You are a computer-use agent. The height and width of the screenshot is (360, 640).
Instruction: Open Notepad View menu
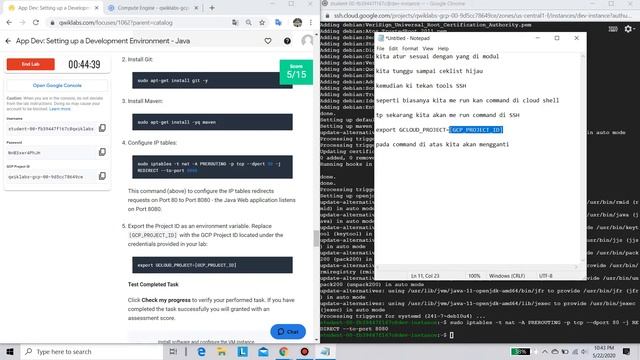[x=428, y=48]
